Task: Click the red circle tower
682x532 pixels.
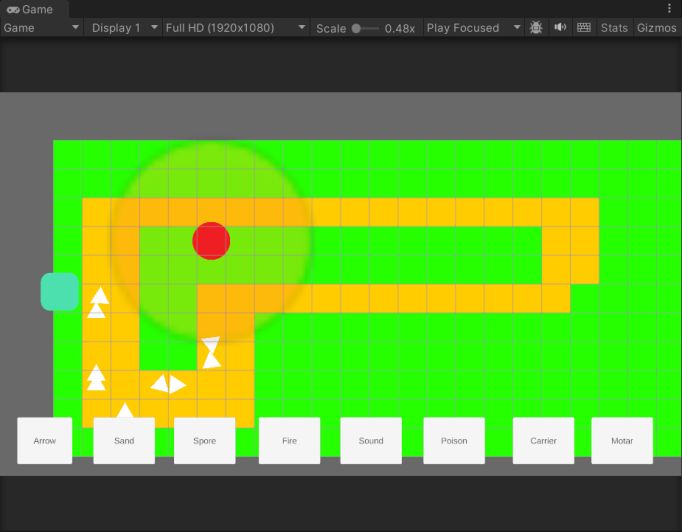Action: tap(211, 241)
